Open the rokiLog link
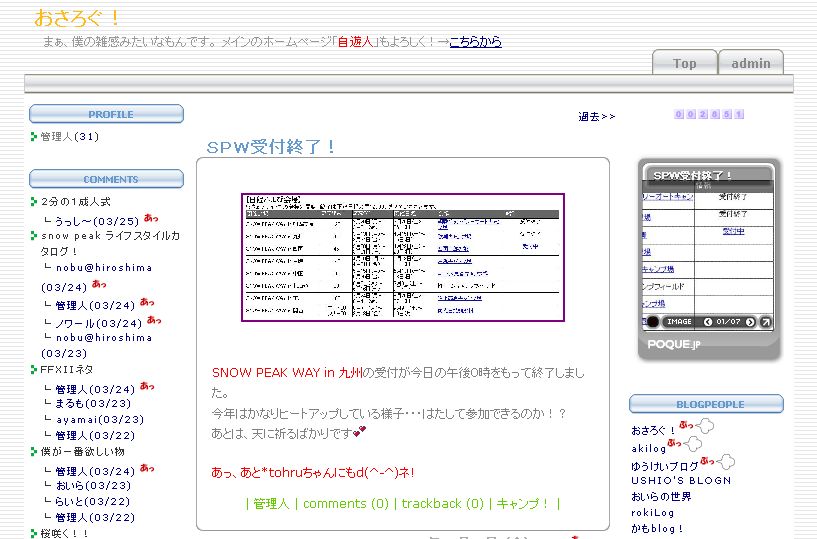 (652, 512)
